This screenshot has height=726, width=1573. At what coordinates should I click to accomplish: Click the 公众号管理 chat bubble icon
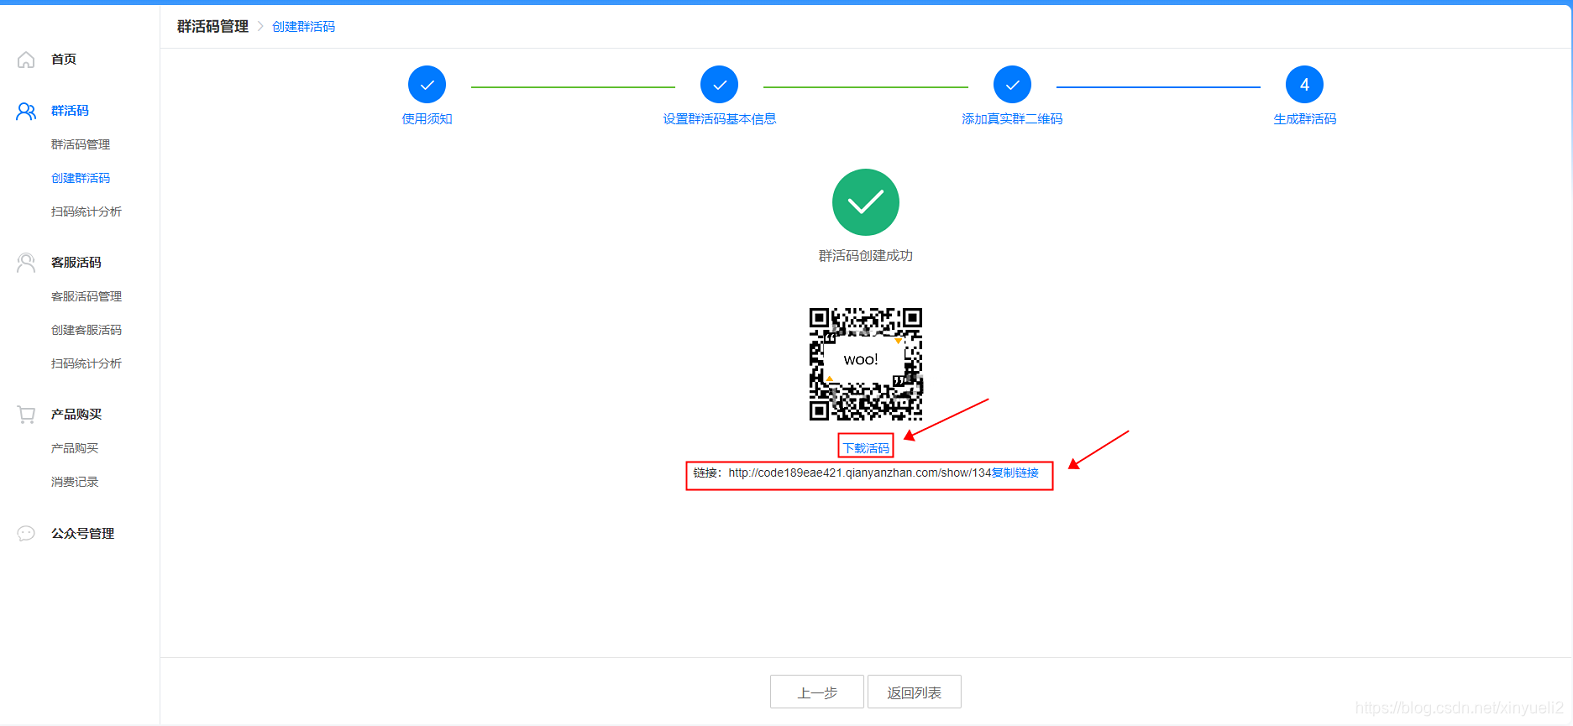(x=26, y=534)
